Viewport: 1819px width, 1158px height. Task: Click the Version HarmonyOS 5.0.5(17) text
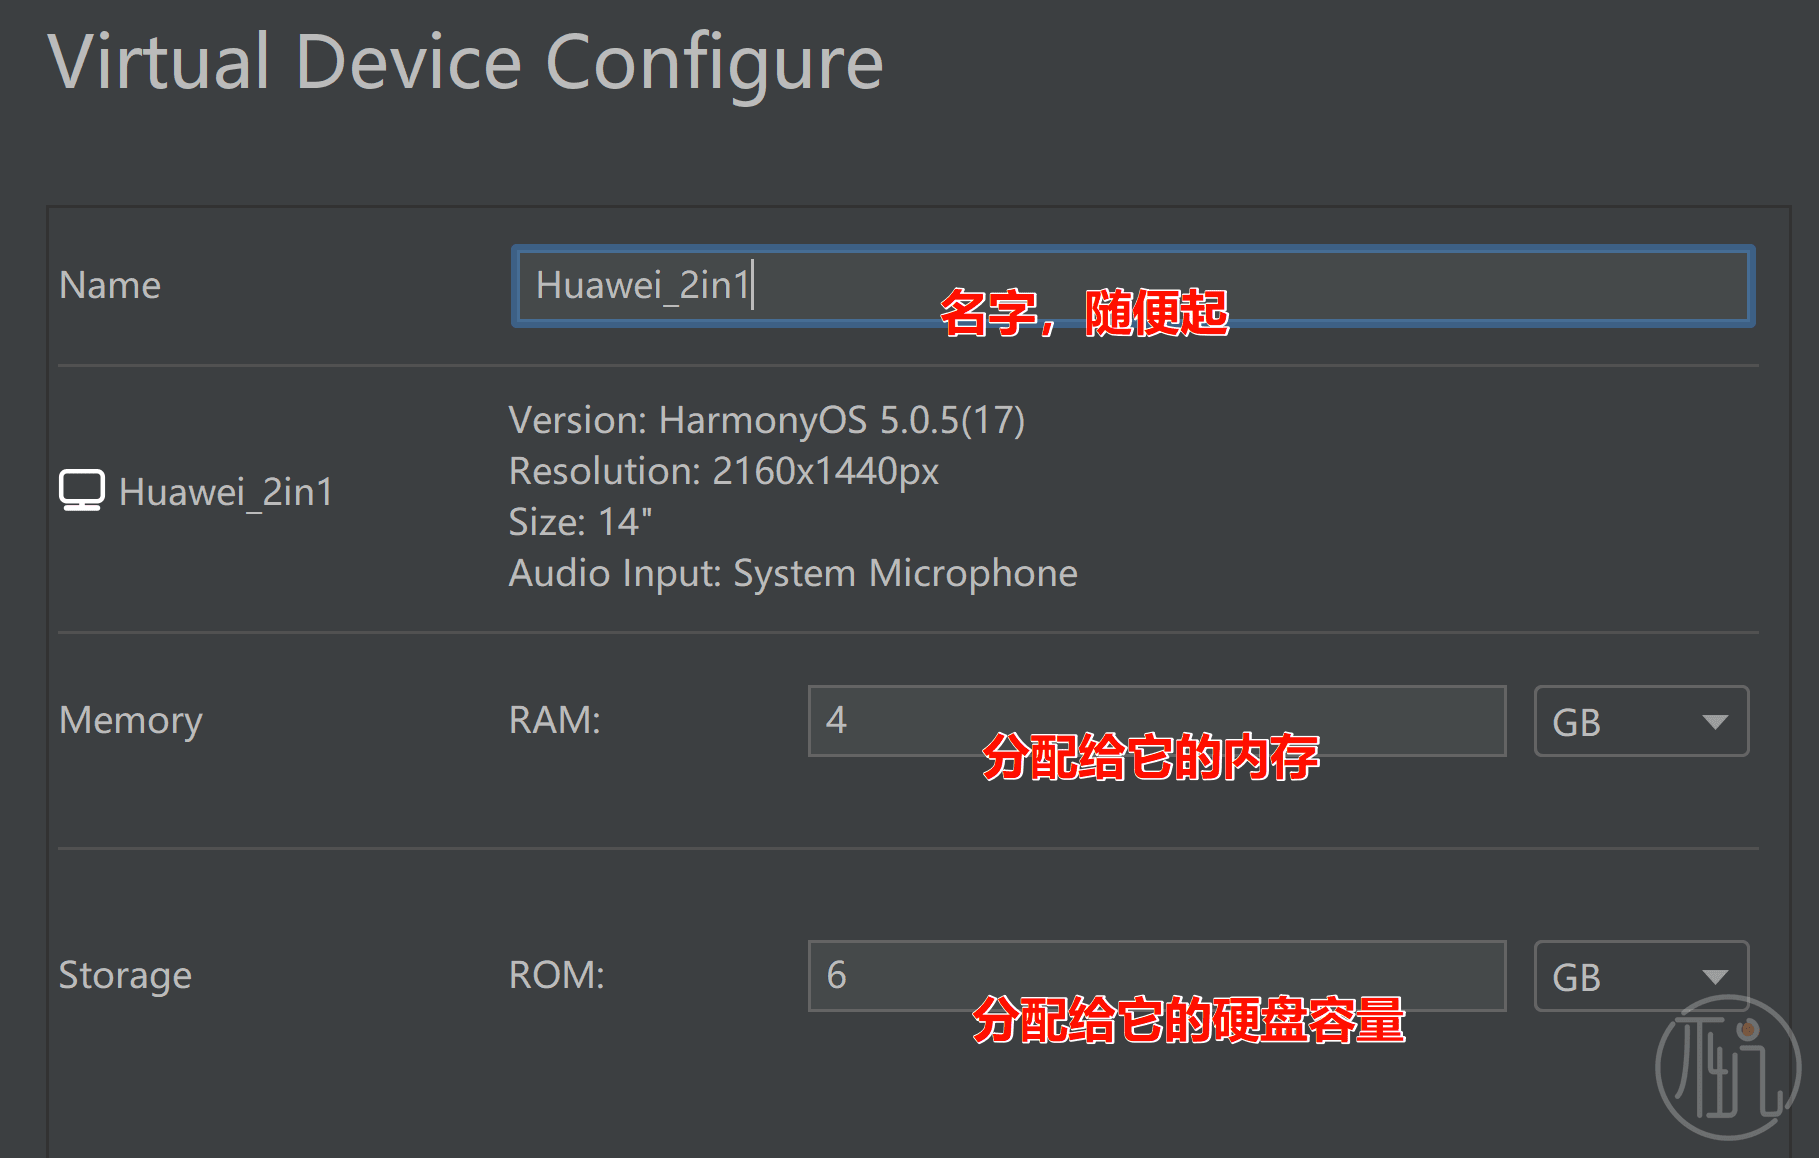(767, 420)
